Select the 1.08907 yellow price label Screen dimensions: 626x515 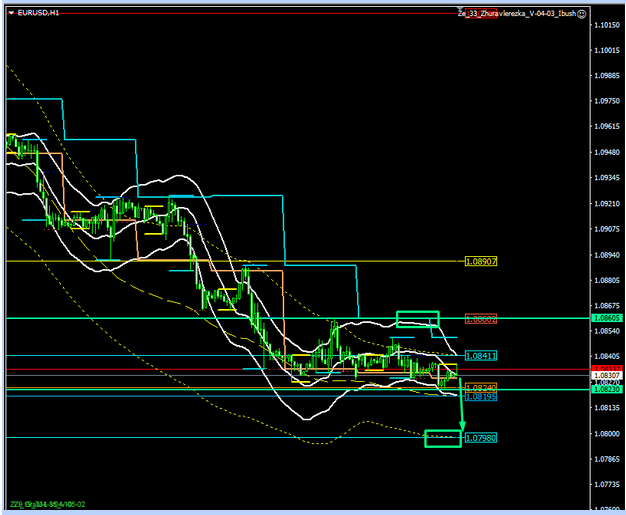click(481, 261)
